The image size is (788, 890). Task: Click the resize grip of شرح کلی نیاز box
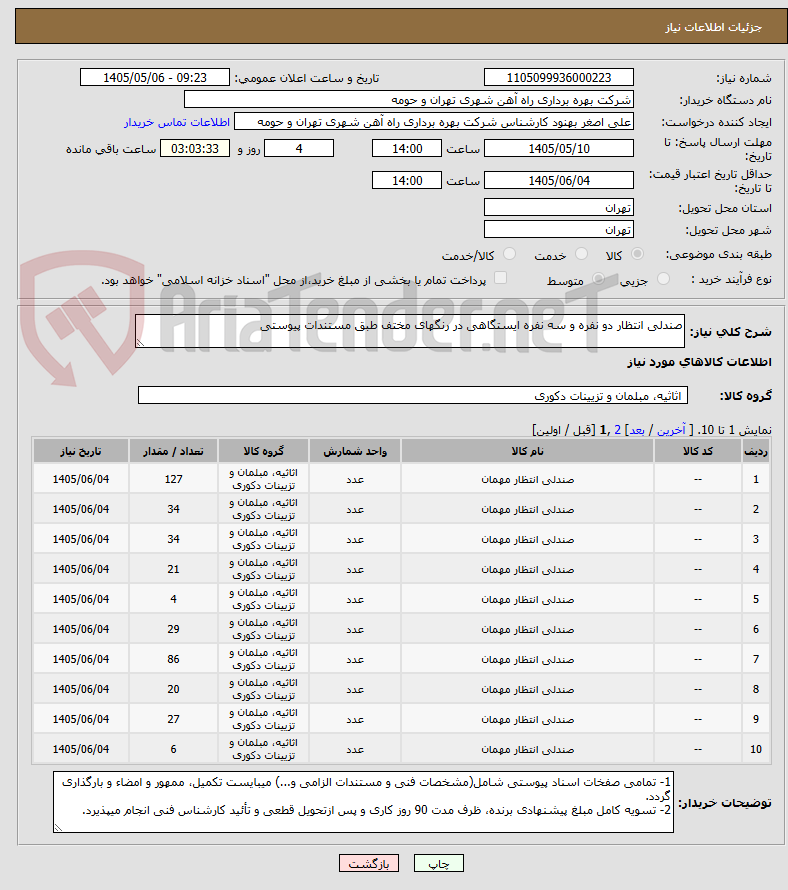click(x=140, y=342)
